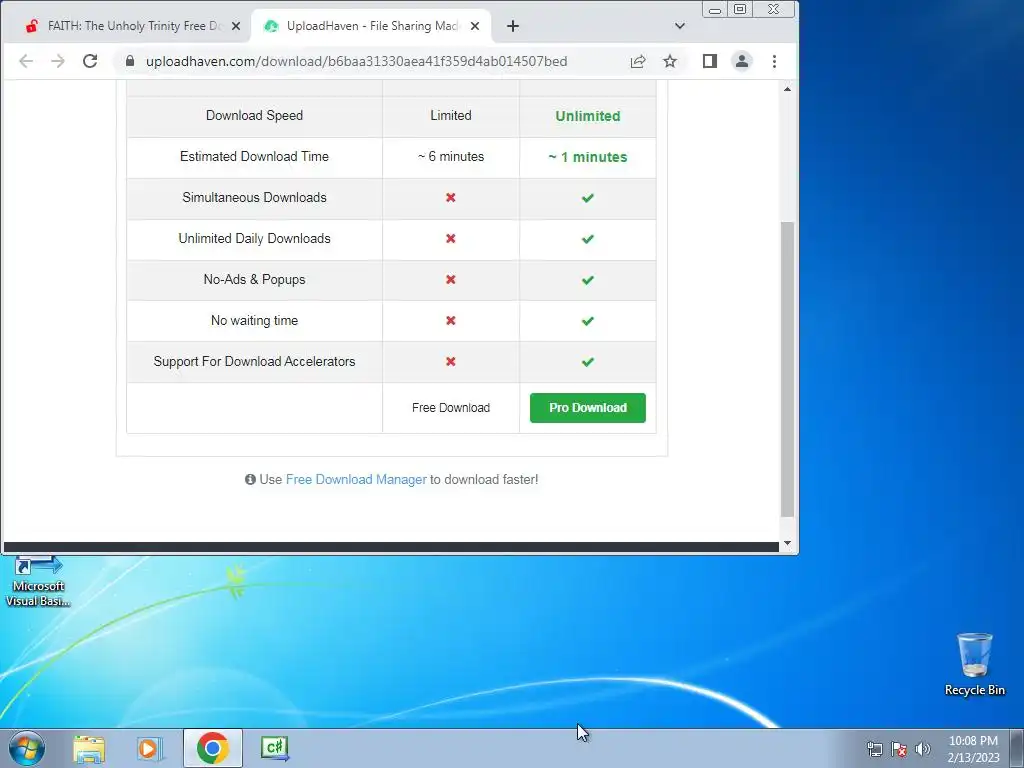
Task: Click the vertical scrollbar thumb
Action: (788, 369)
